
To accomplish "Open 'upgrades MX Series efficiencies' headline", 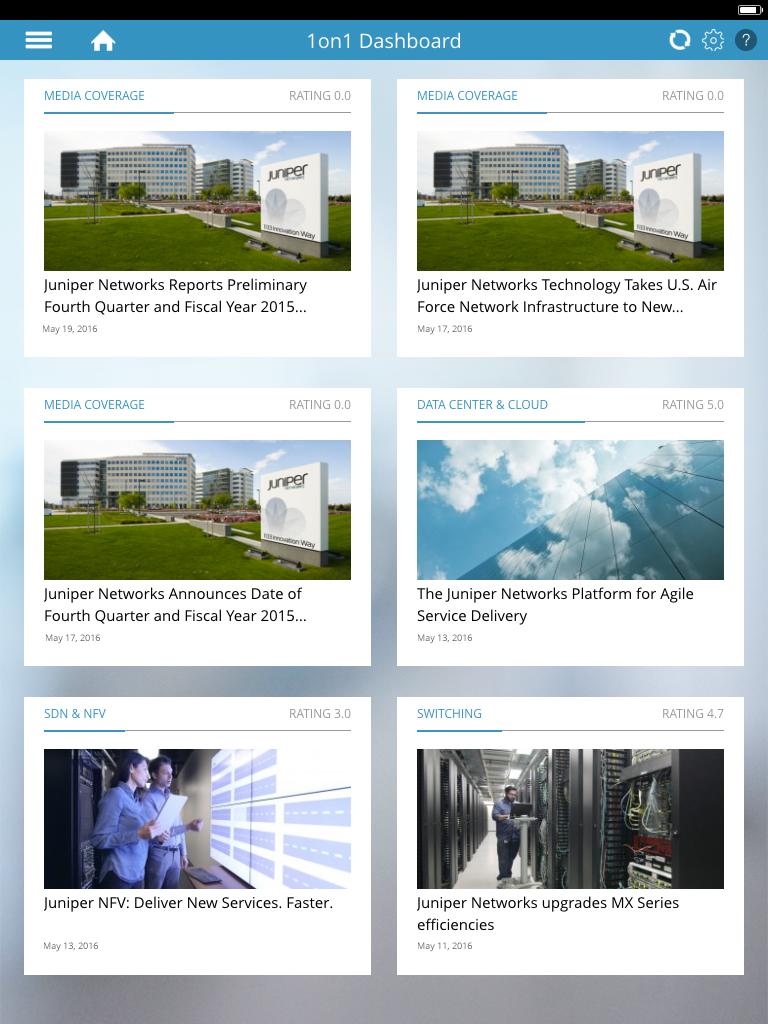I will click(548, 914).
